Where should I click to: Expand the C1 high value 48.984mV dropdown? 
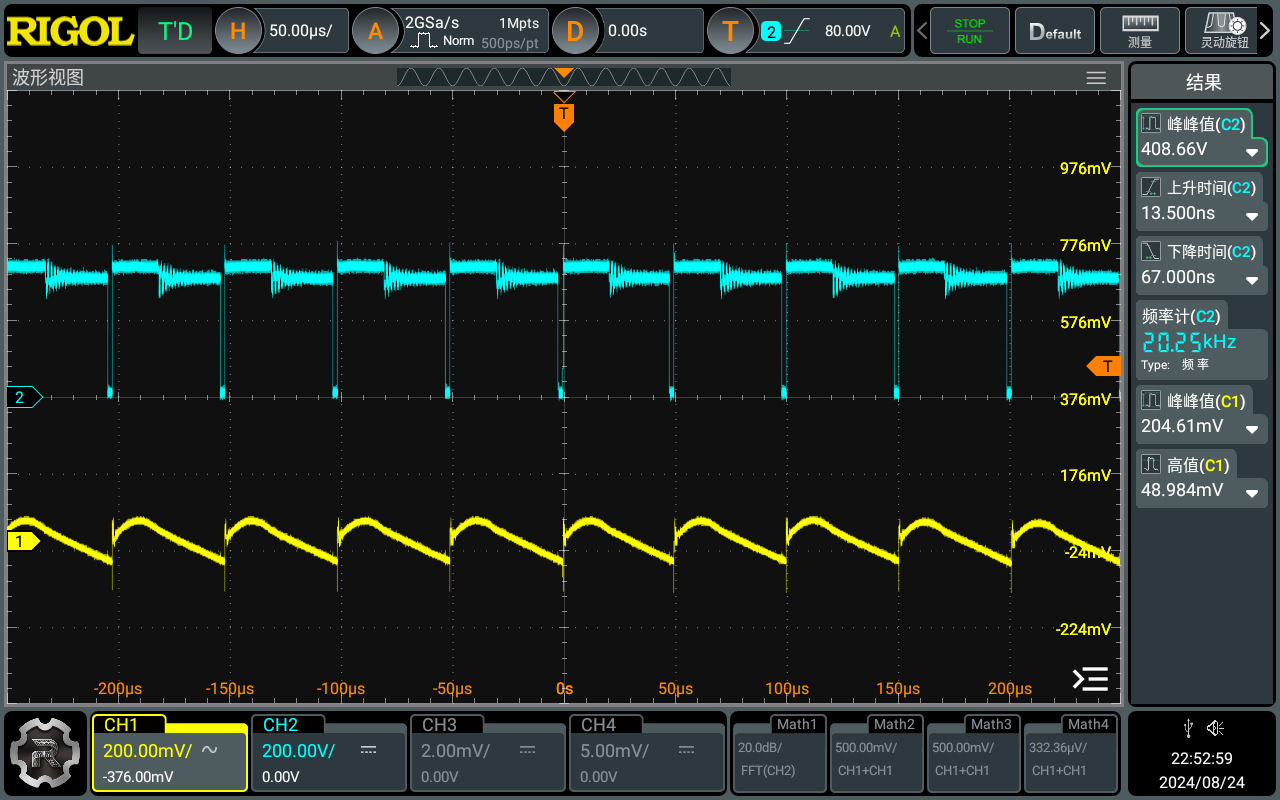(1251, 492)
